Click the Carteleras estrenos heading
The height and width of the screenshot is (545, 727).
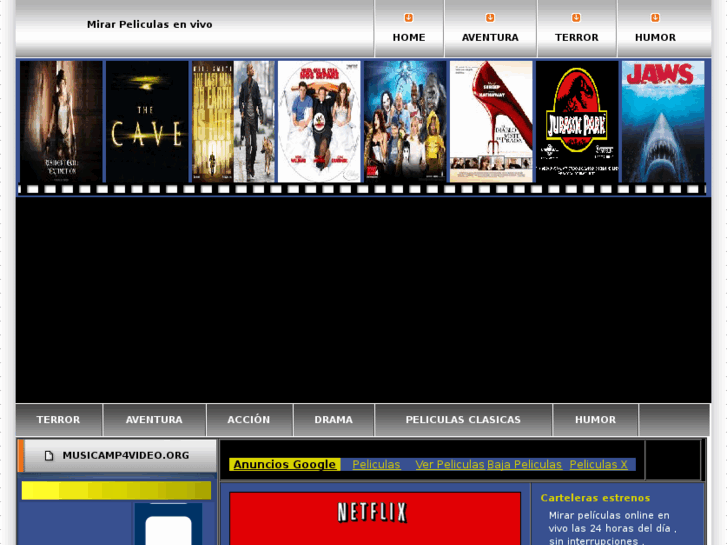(x=595, y=498)
